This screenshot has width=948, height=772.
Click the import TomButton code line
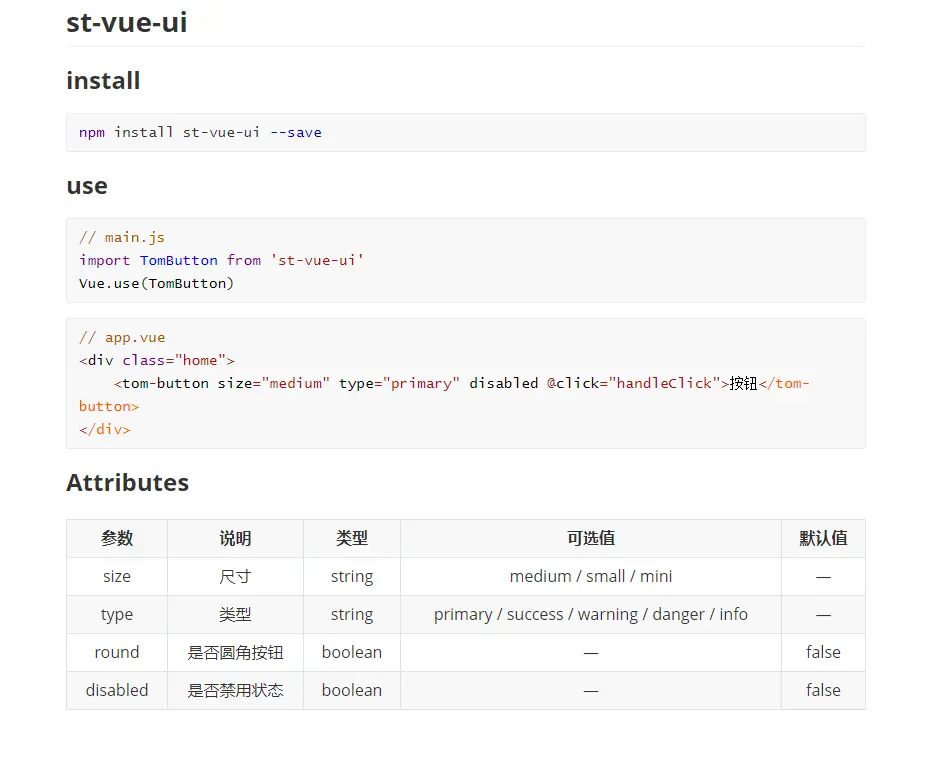tap(221, 260)
